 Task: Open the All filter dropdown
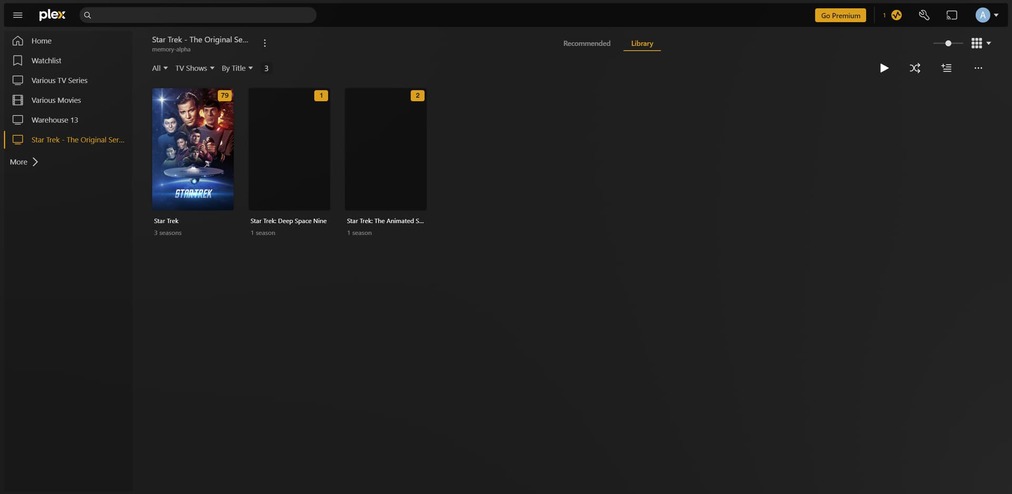pyautogui.click(x=159, y=68)
